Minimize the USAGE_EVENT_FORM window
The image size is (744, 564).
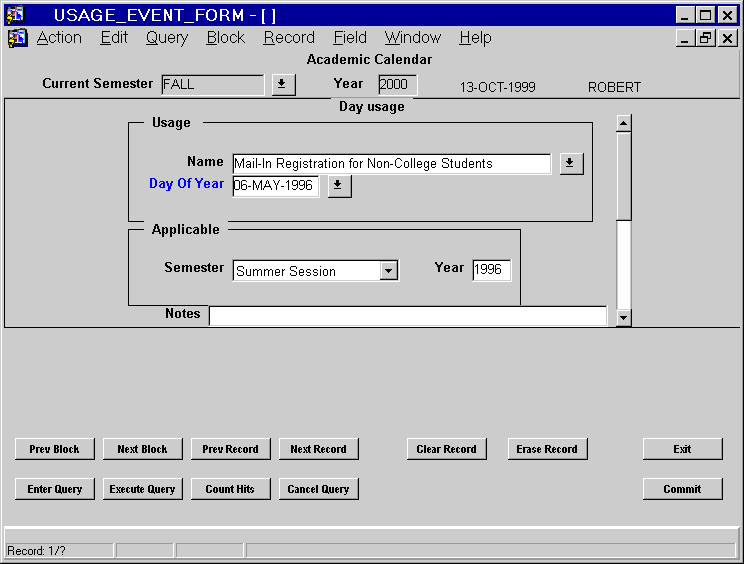685,15
